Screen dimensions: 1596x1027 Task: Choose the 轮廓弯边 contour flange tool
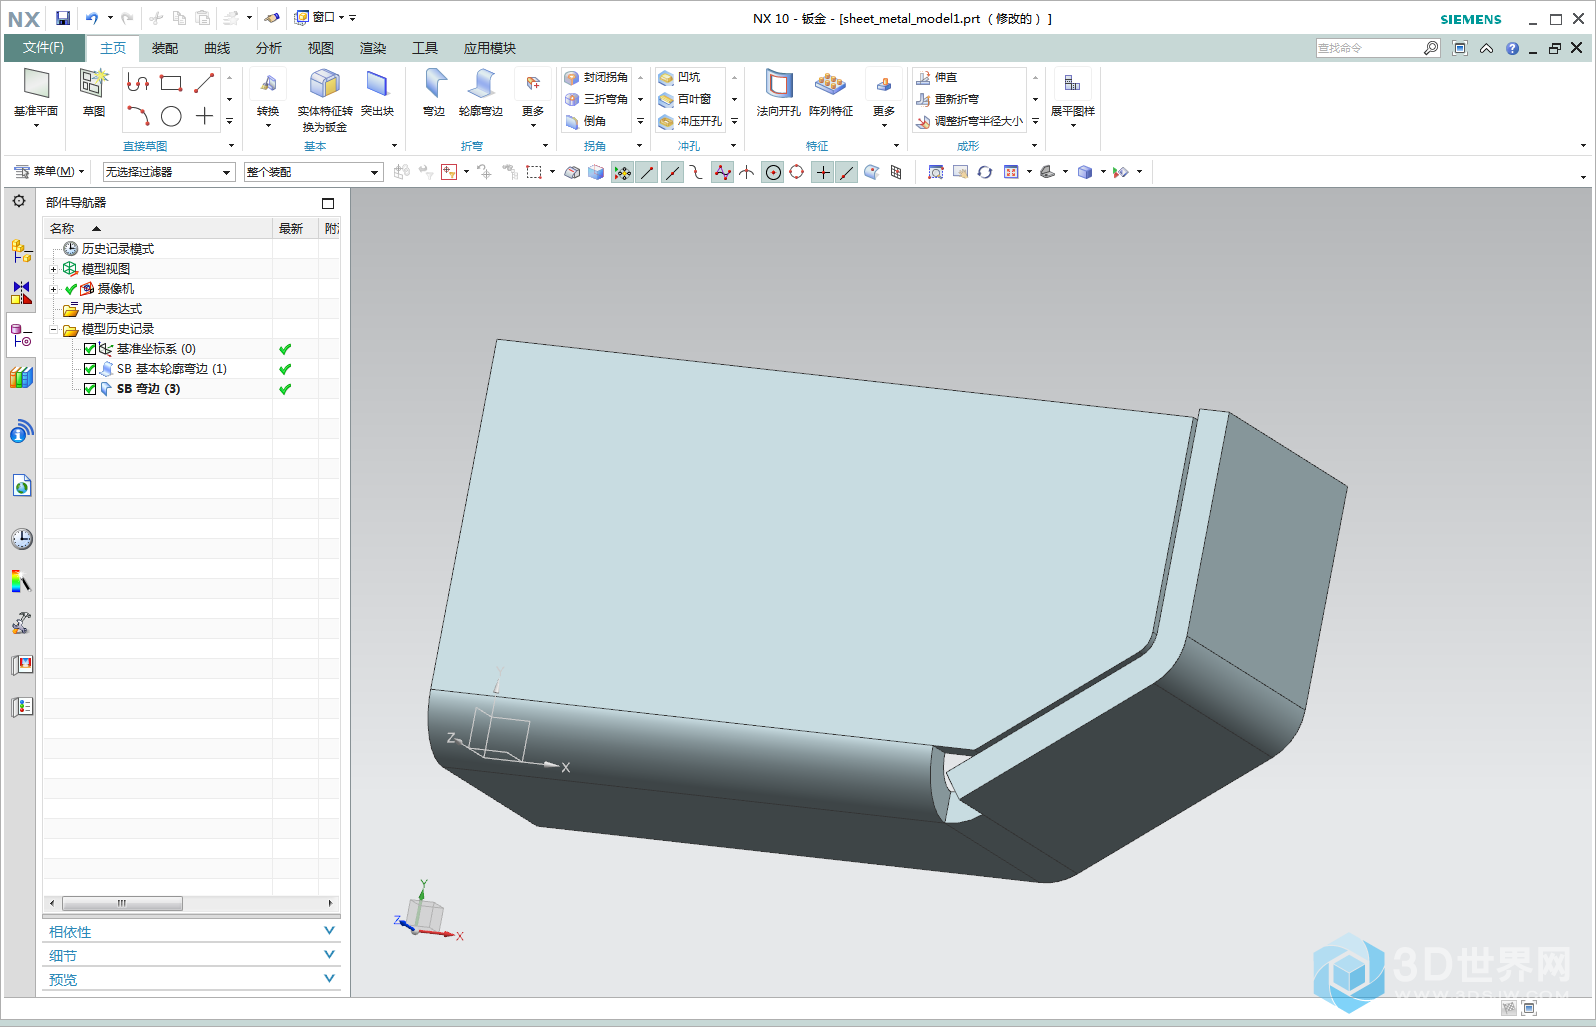[x=481, y=93]
